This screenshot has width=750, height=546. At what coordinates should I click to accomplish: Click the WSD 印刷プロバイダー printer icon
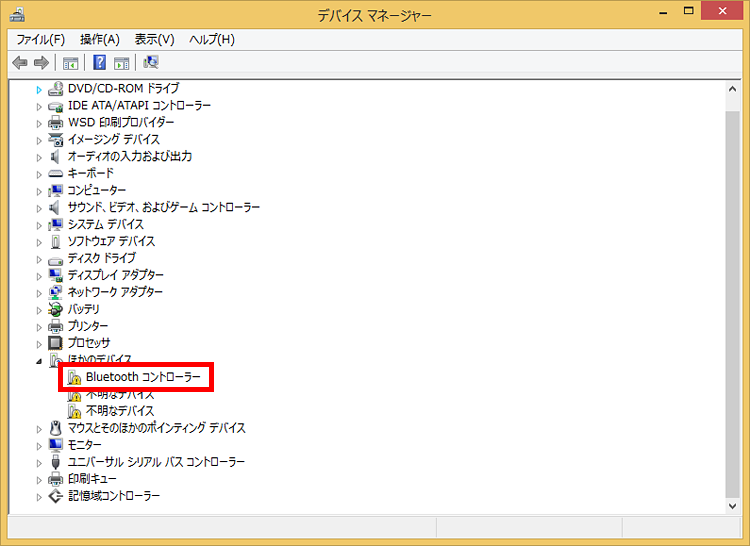pyautogui.click(x=55, y=122)
